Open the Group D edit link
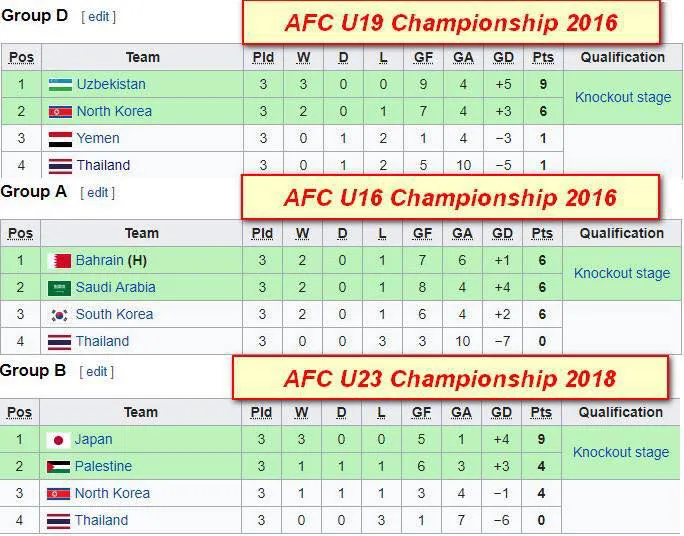This screenshot has width=684, height=536. pos(99,17)
